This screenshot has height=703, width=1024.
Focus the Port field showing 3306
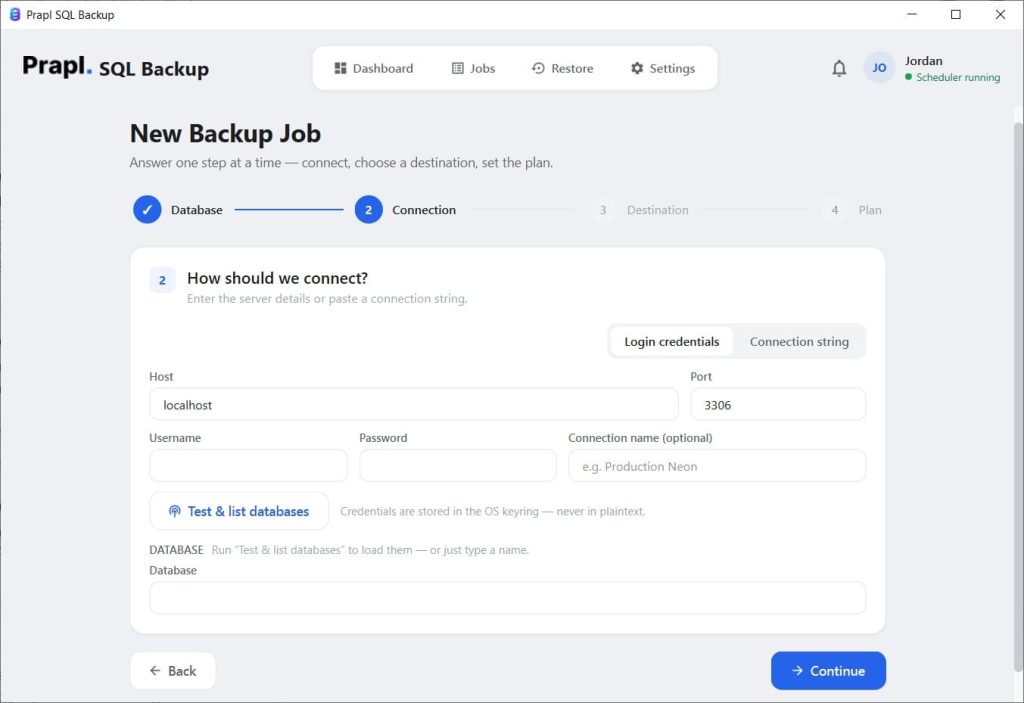pyautogui.click(x=778, y=404)
